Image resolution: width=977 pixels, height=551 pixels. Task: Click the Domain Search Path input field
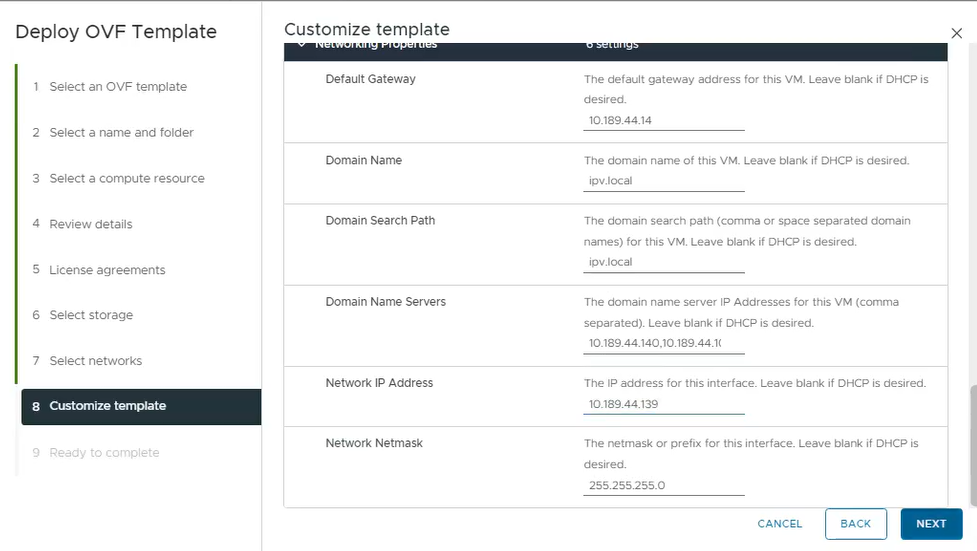pyautogui.click(x=664, y=262)
